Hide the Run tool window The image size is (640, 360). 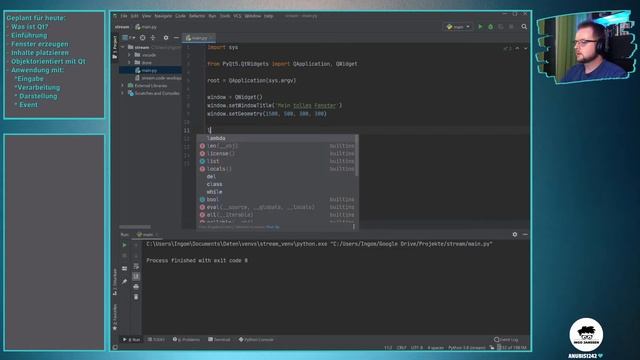(x=525, y=234)
